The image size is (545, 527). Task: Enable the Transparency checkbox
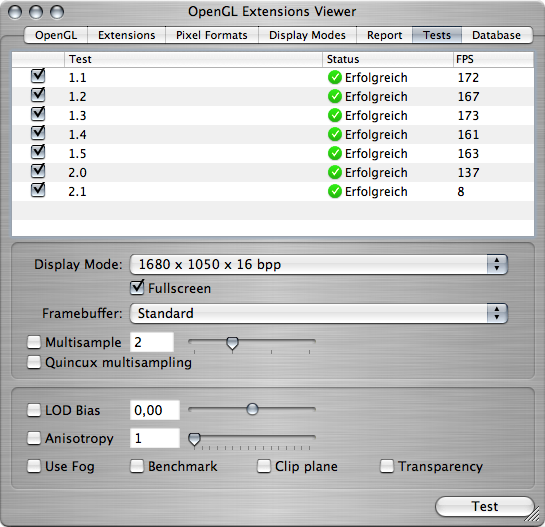(387, 466)
